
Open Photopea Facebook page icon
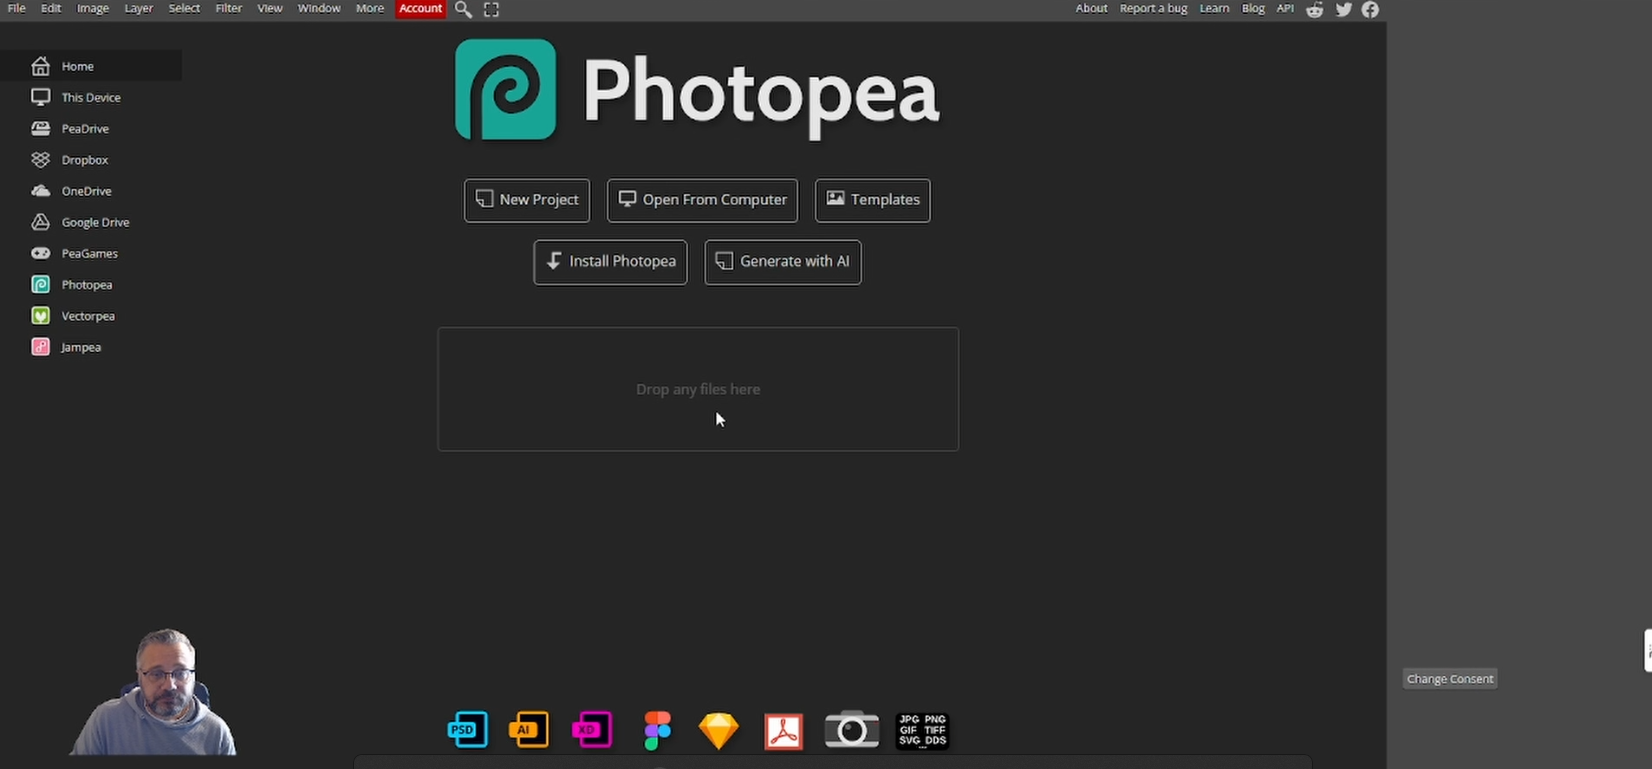click(x=1370, y=9)
